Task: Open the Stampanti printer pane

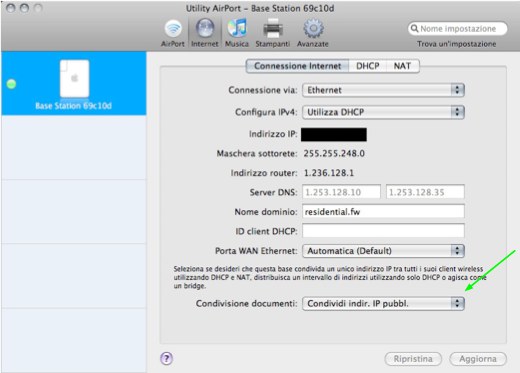Action: (273, 33)
